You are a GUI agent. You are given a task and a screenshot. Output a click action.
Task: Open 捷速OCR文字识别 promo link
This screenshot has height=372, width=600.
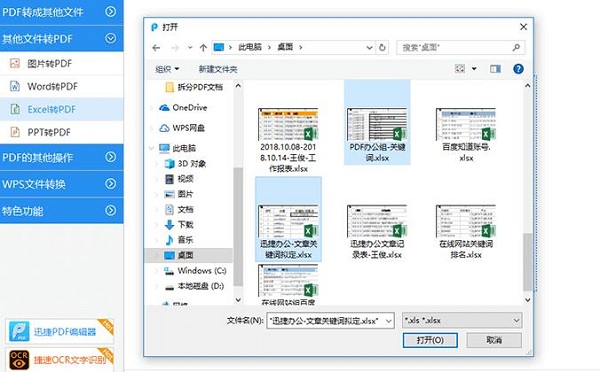60,359
